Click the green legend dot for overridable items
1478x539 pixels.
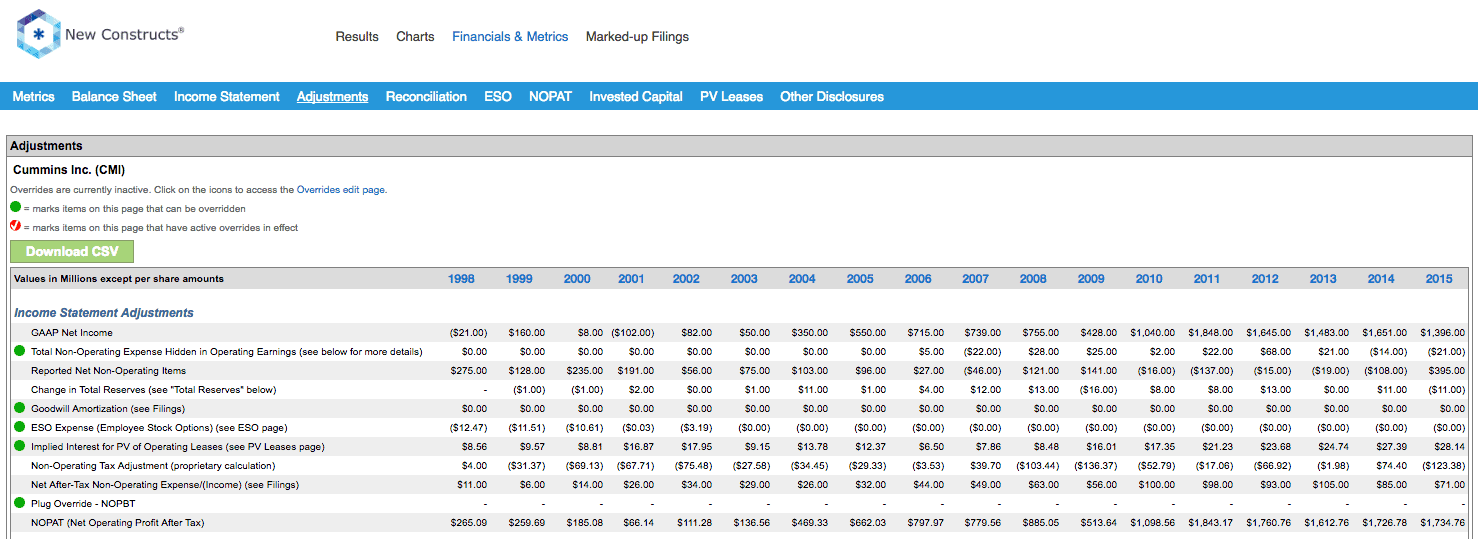15,208
